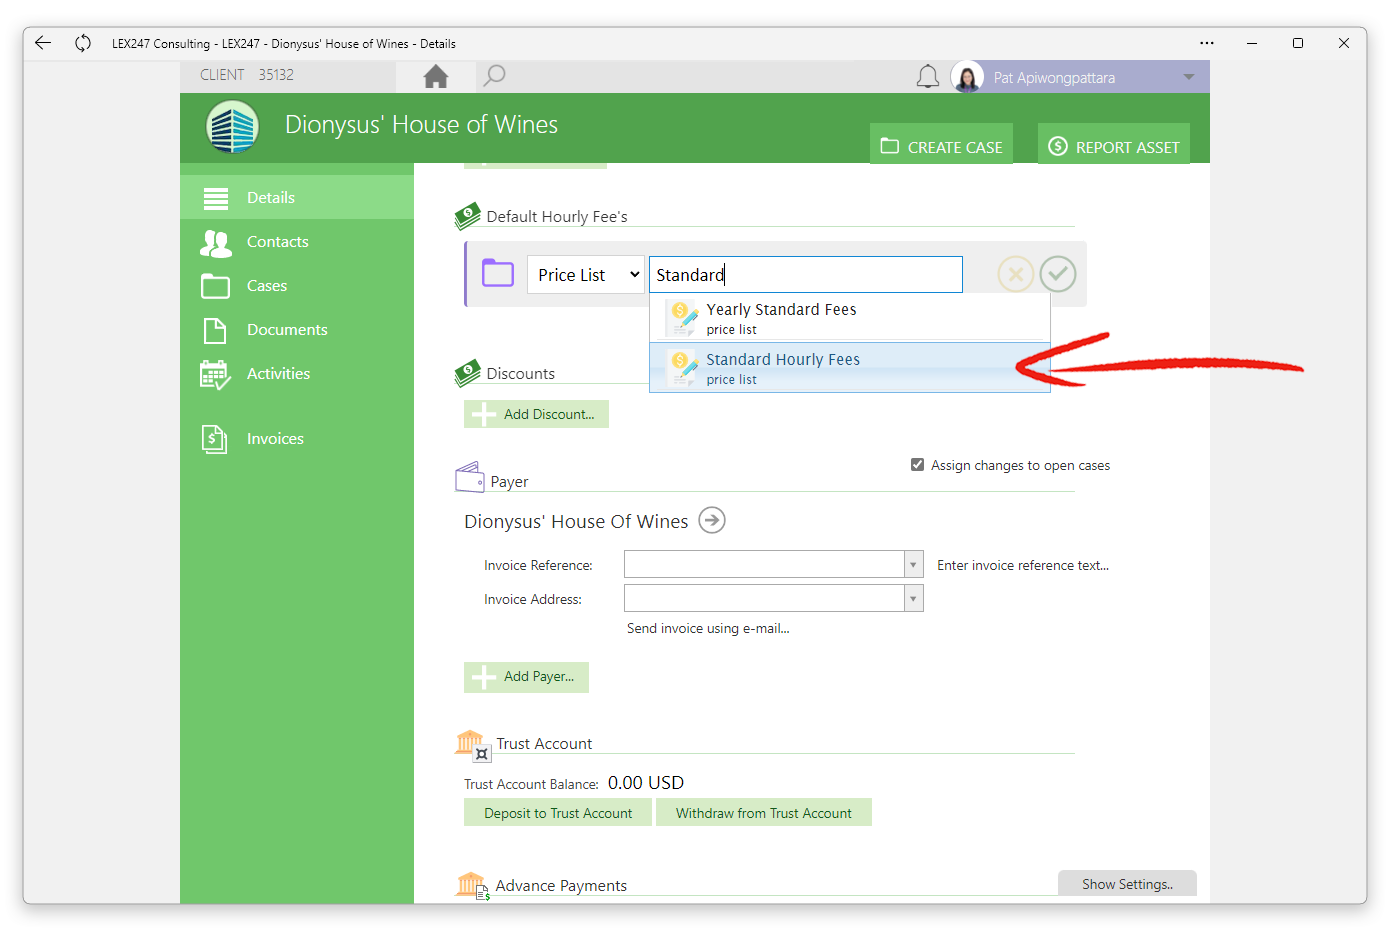1390x930 pixels.
Task: Click the 0.00 USD trust balance value
Action: coord(646,783)
